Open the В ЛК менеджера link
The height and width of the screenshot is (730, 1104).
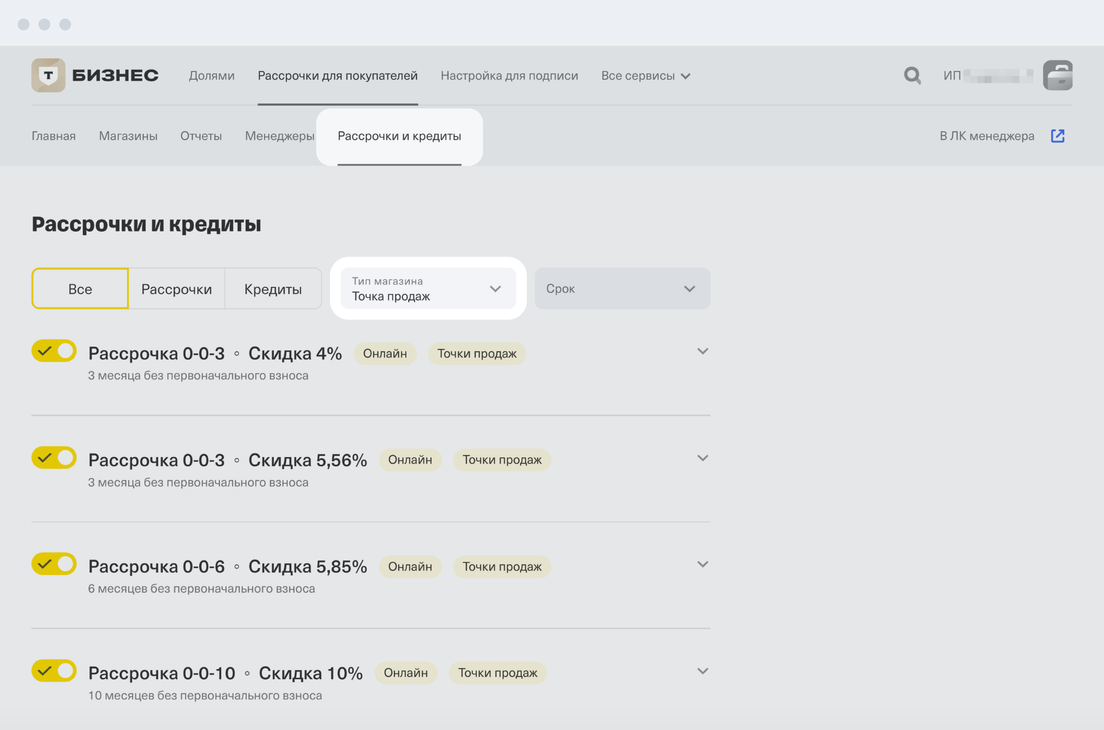pos(987,136)
